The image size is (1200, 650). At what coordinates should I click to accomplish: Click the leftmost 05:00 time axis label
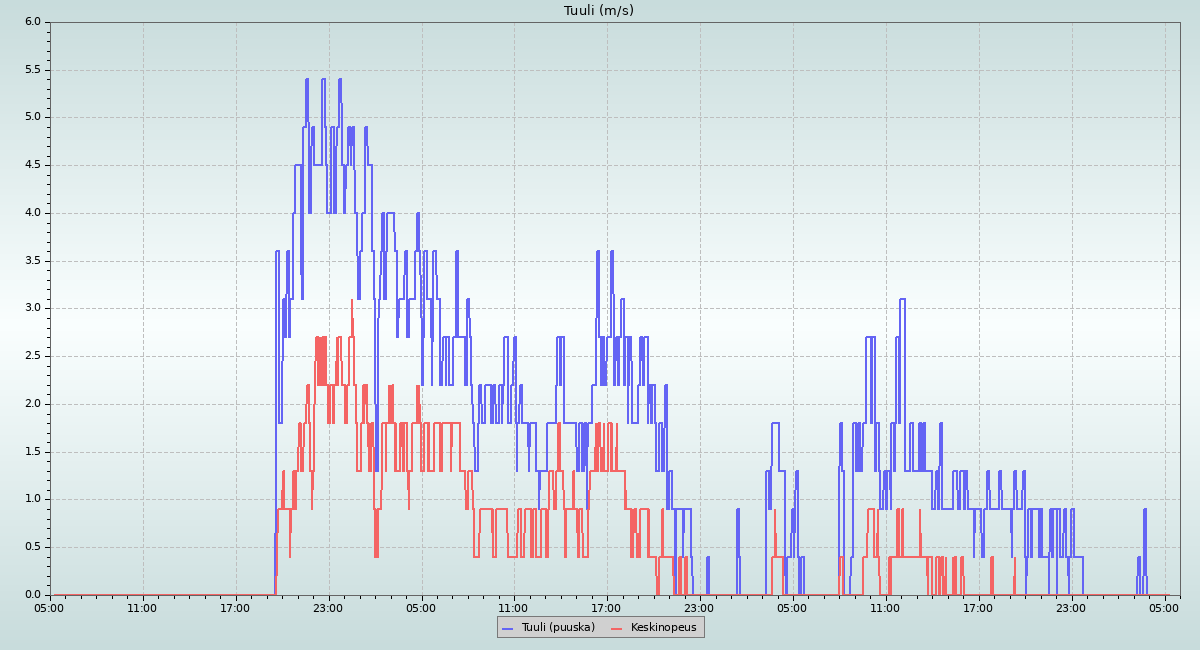pos(50,608)
